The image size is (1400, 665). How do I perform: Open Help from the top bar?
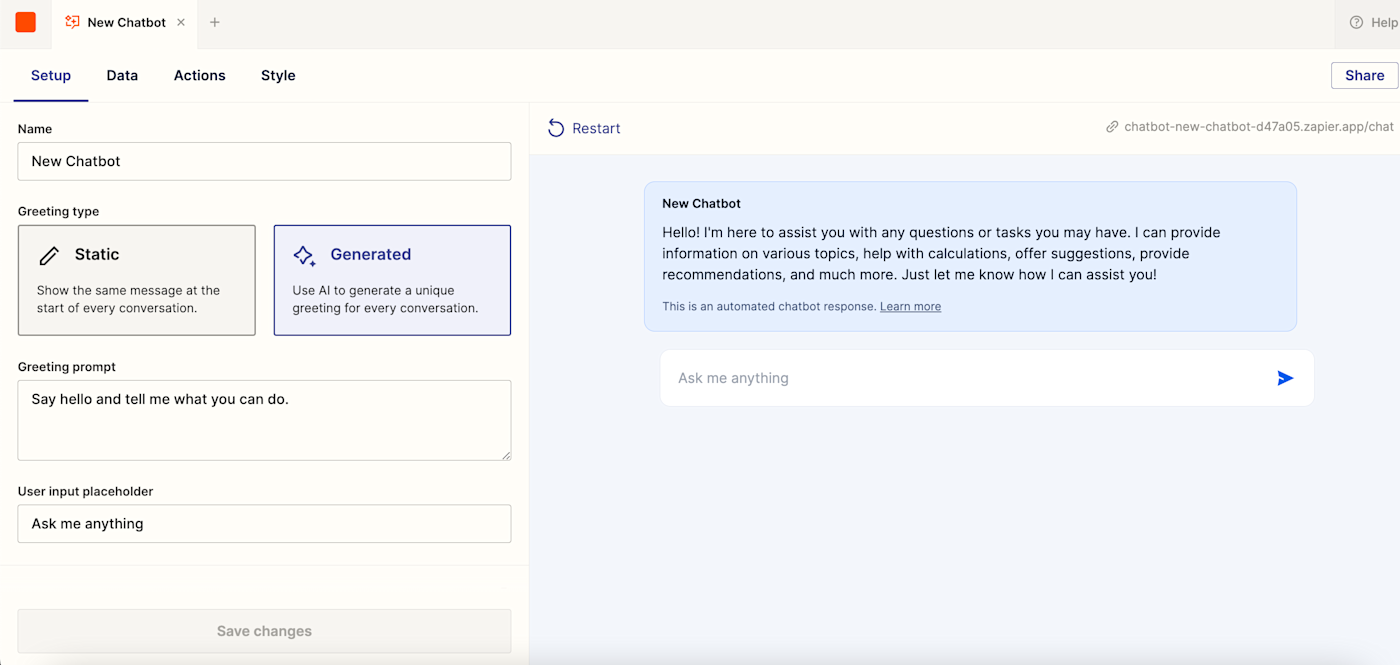1373,22
